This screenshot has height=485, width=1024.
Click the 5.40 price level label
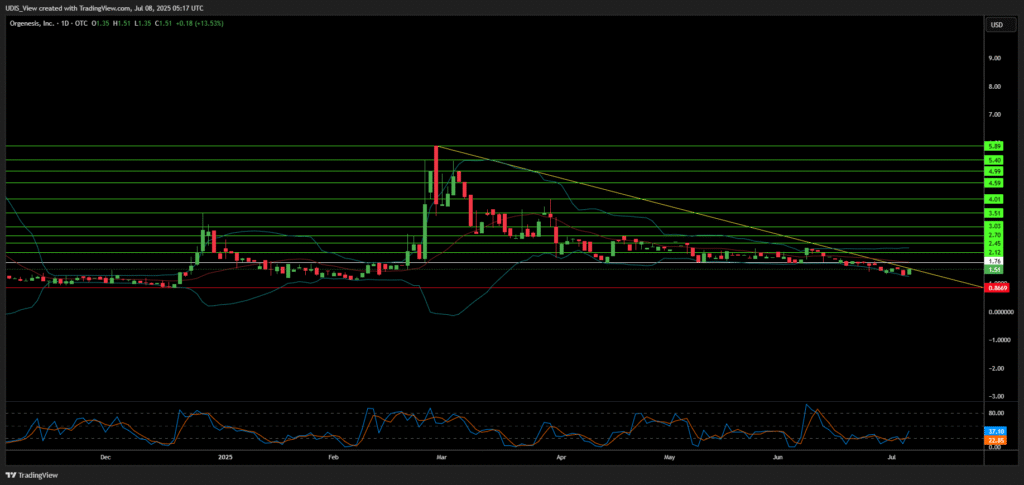pyautogui.click(x=994, y=160)
